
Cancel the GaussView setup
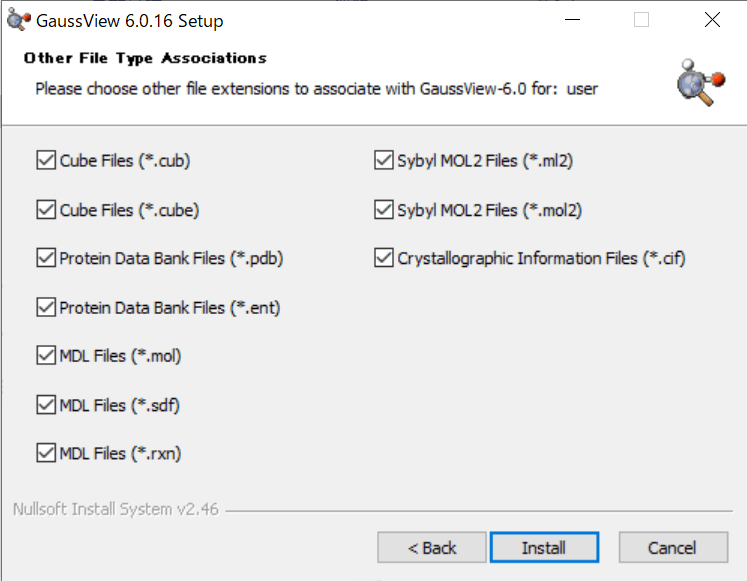[672, 547]
